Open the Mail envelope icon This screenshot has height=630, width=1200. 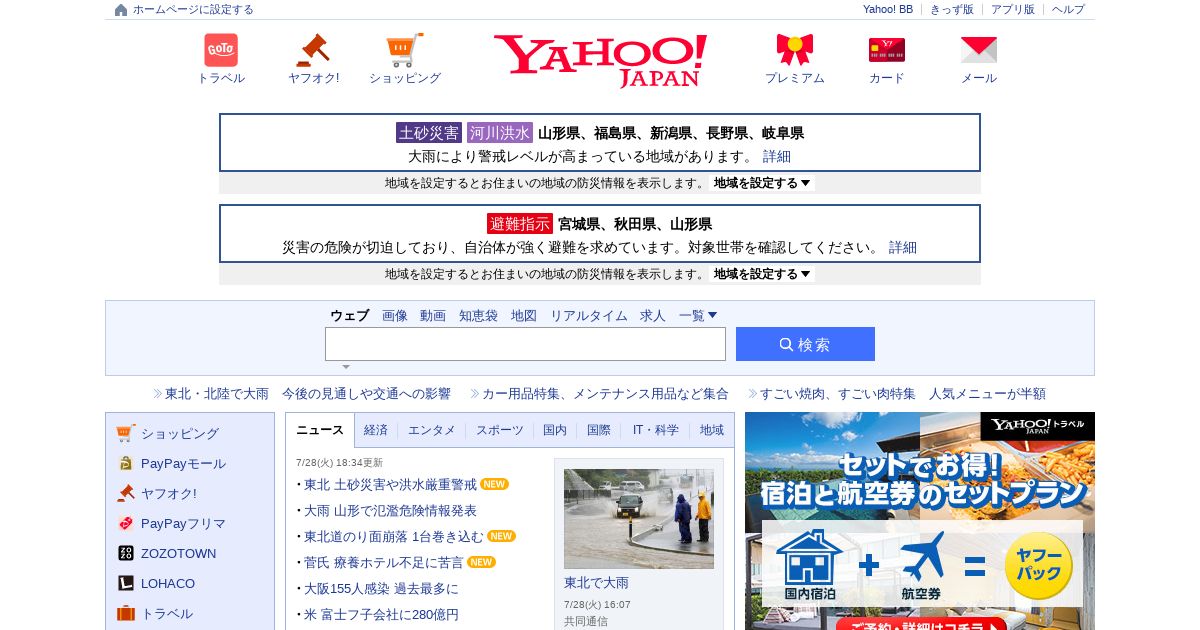(x=979, y=50)
